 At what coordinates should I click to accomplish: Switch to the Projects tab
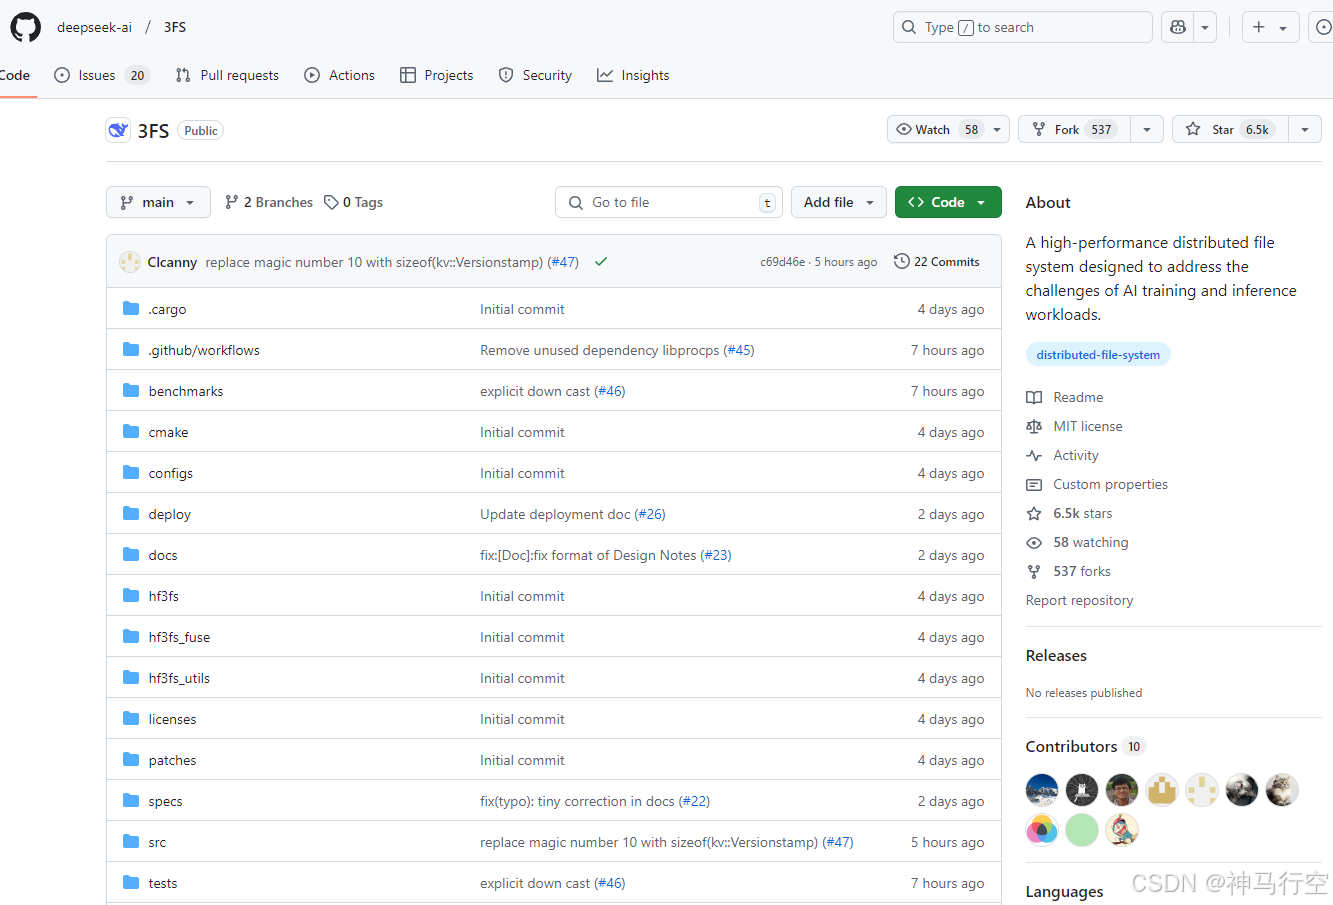(x=436, y=75)
